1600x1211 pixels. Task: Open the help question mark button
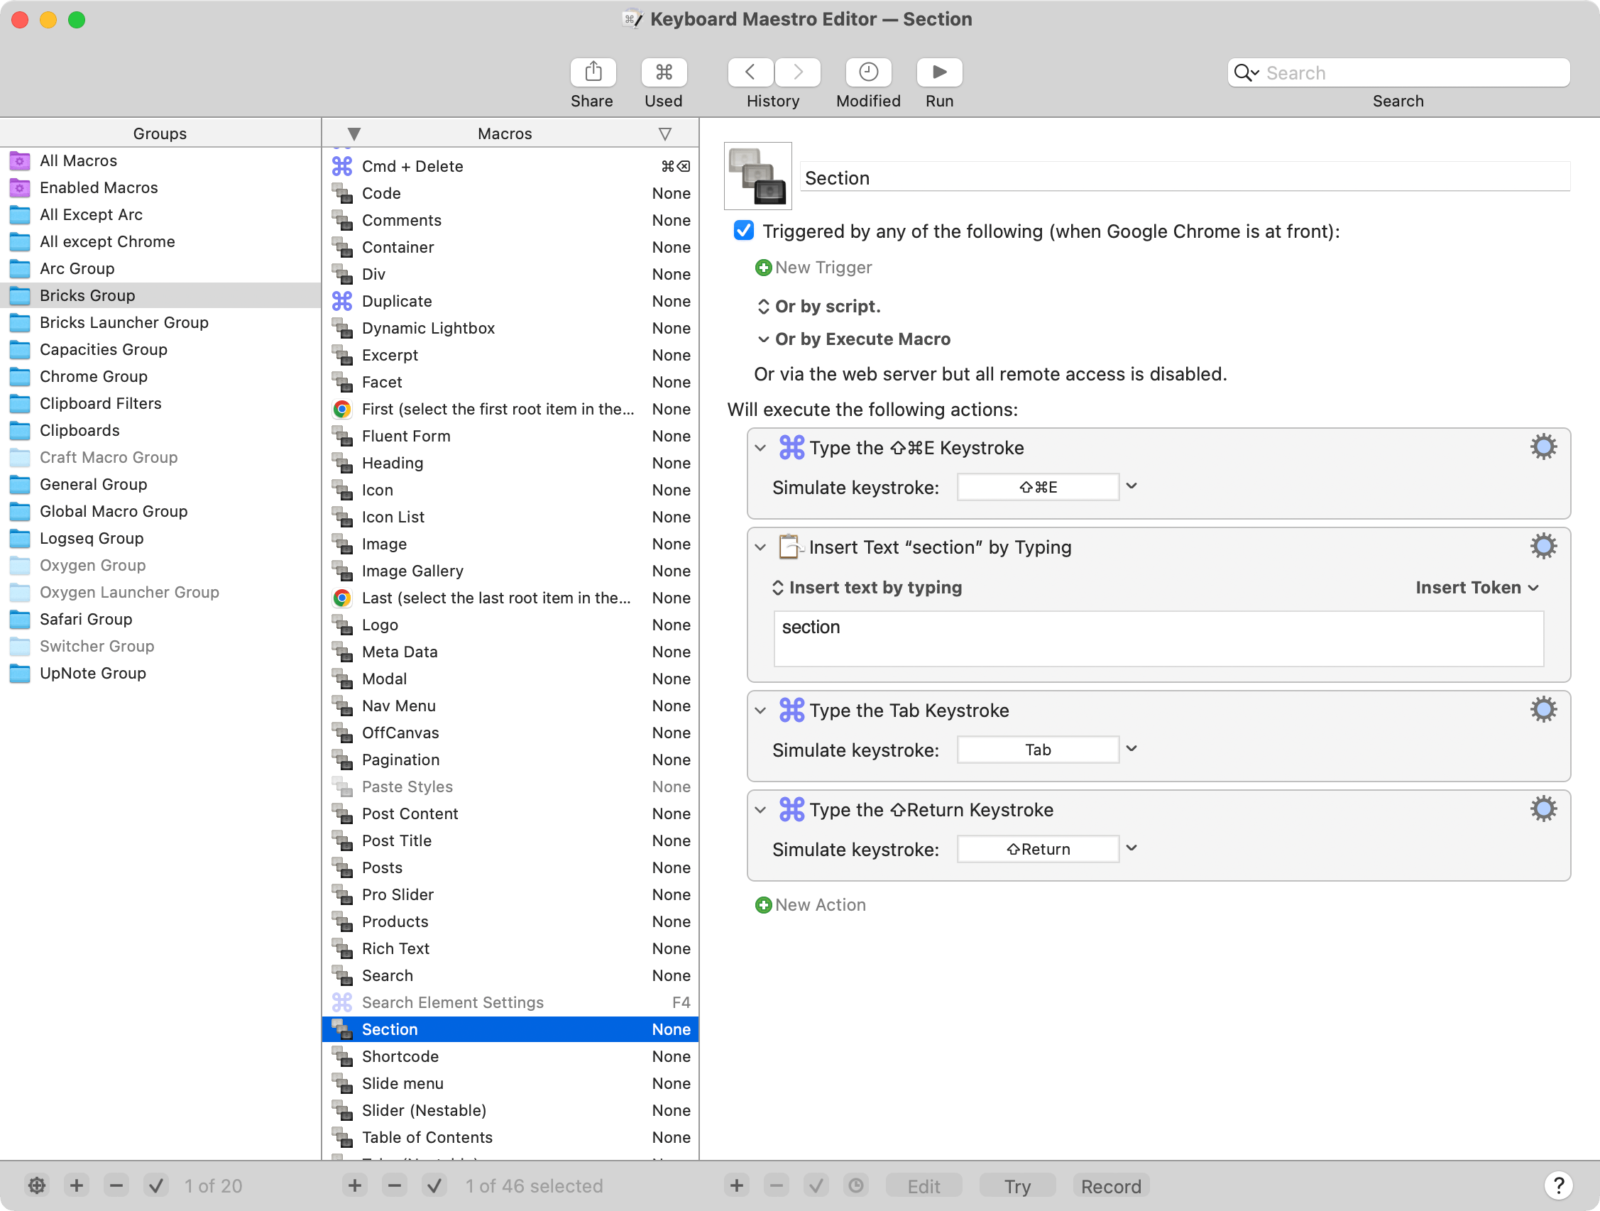[x=1557, y=1186]
